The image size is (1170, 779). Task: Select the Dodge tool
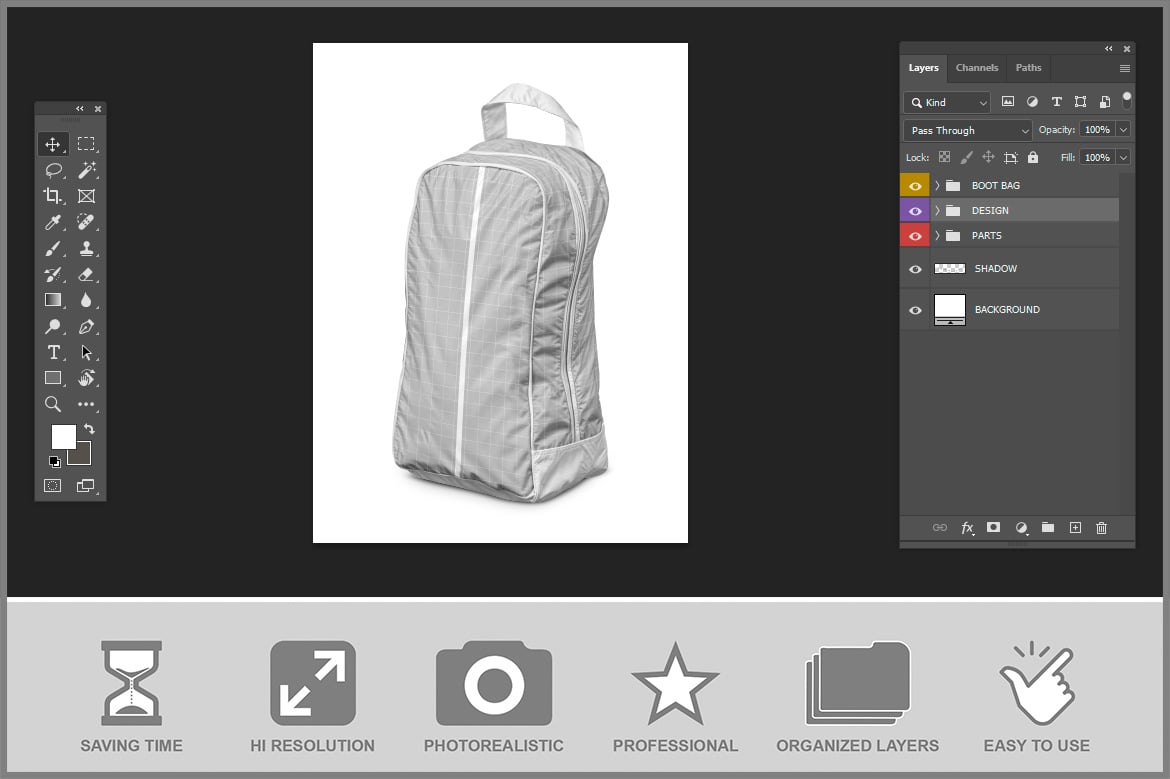[x=52, y=326]
